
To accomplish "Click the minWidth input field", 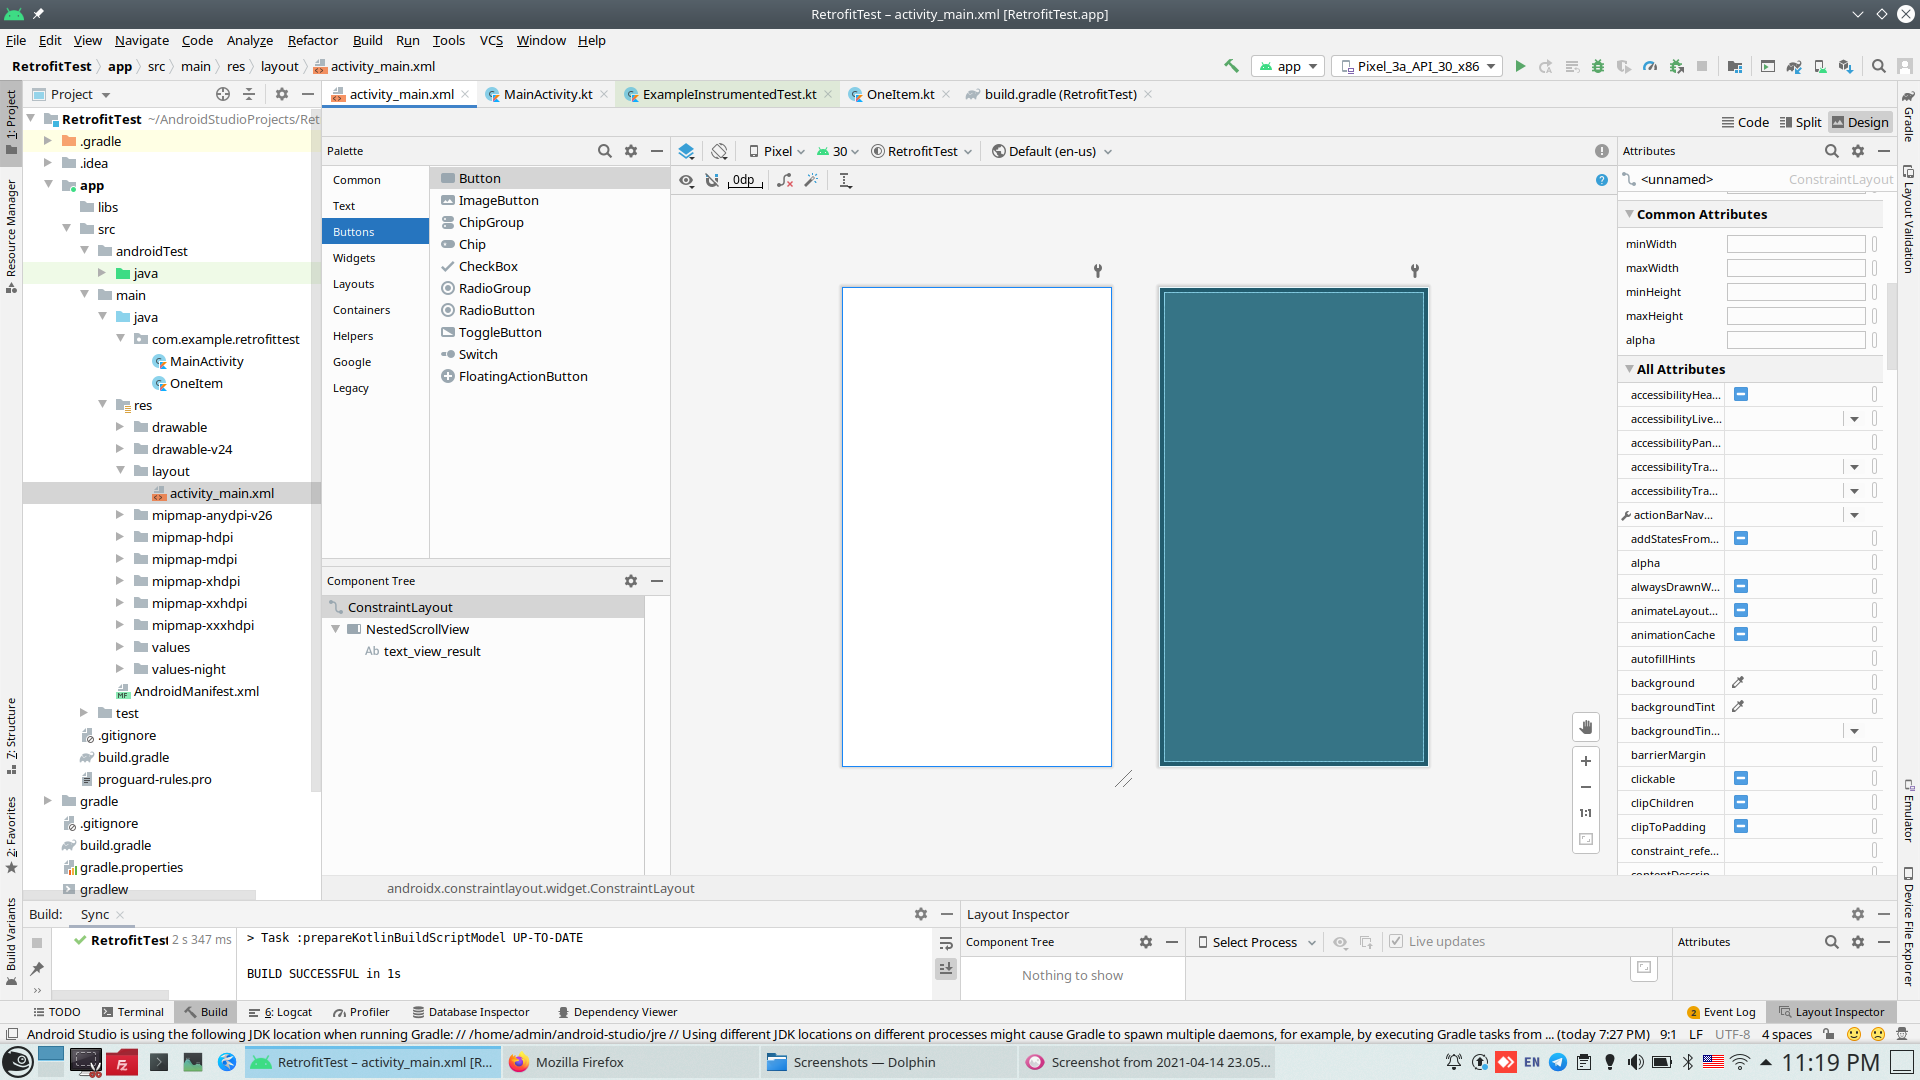I will [x=1795, y=244].
